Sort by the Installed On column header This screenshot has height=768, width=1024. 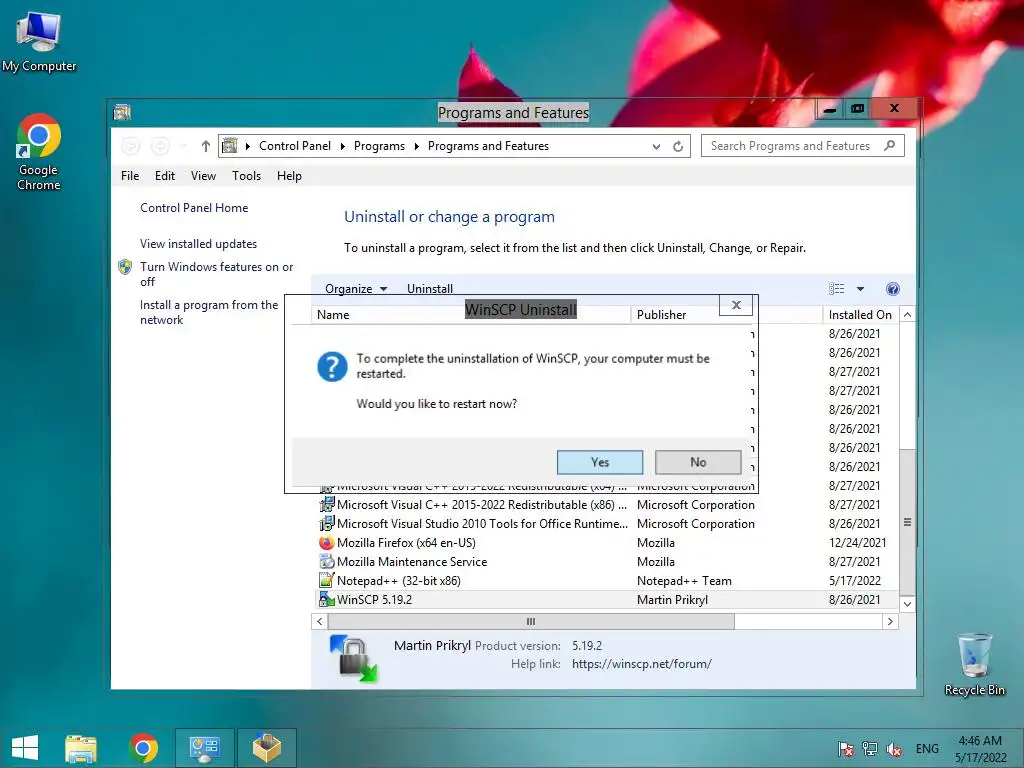860,315
